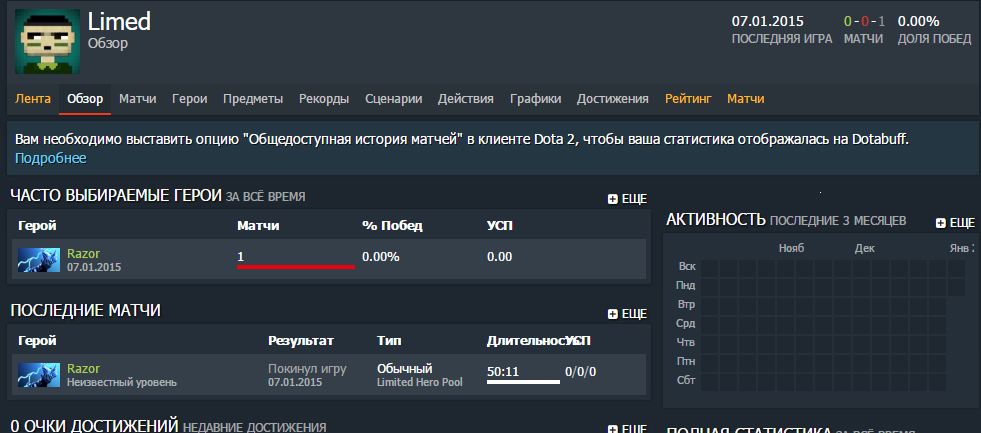Click the Limed player avatar

[x=47, y=42]
